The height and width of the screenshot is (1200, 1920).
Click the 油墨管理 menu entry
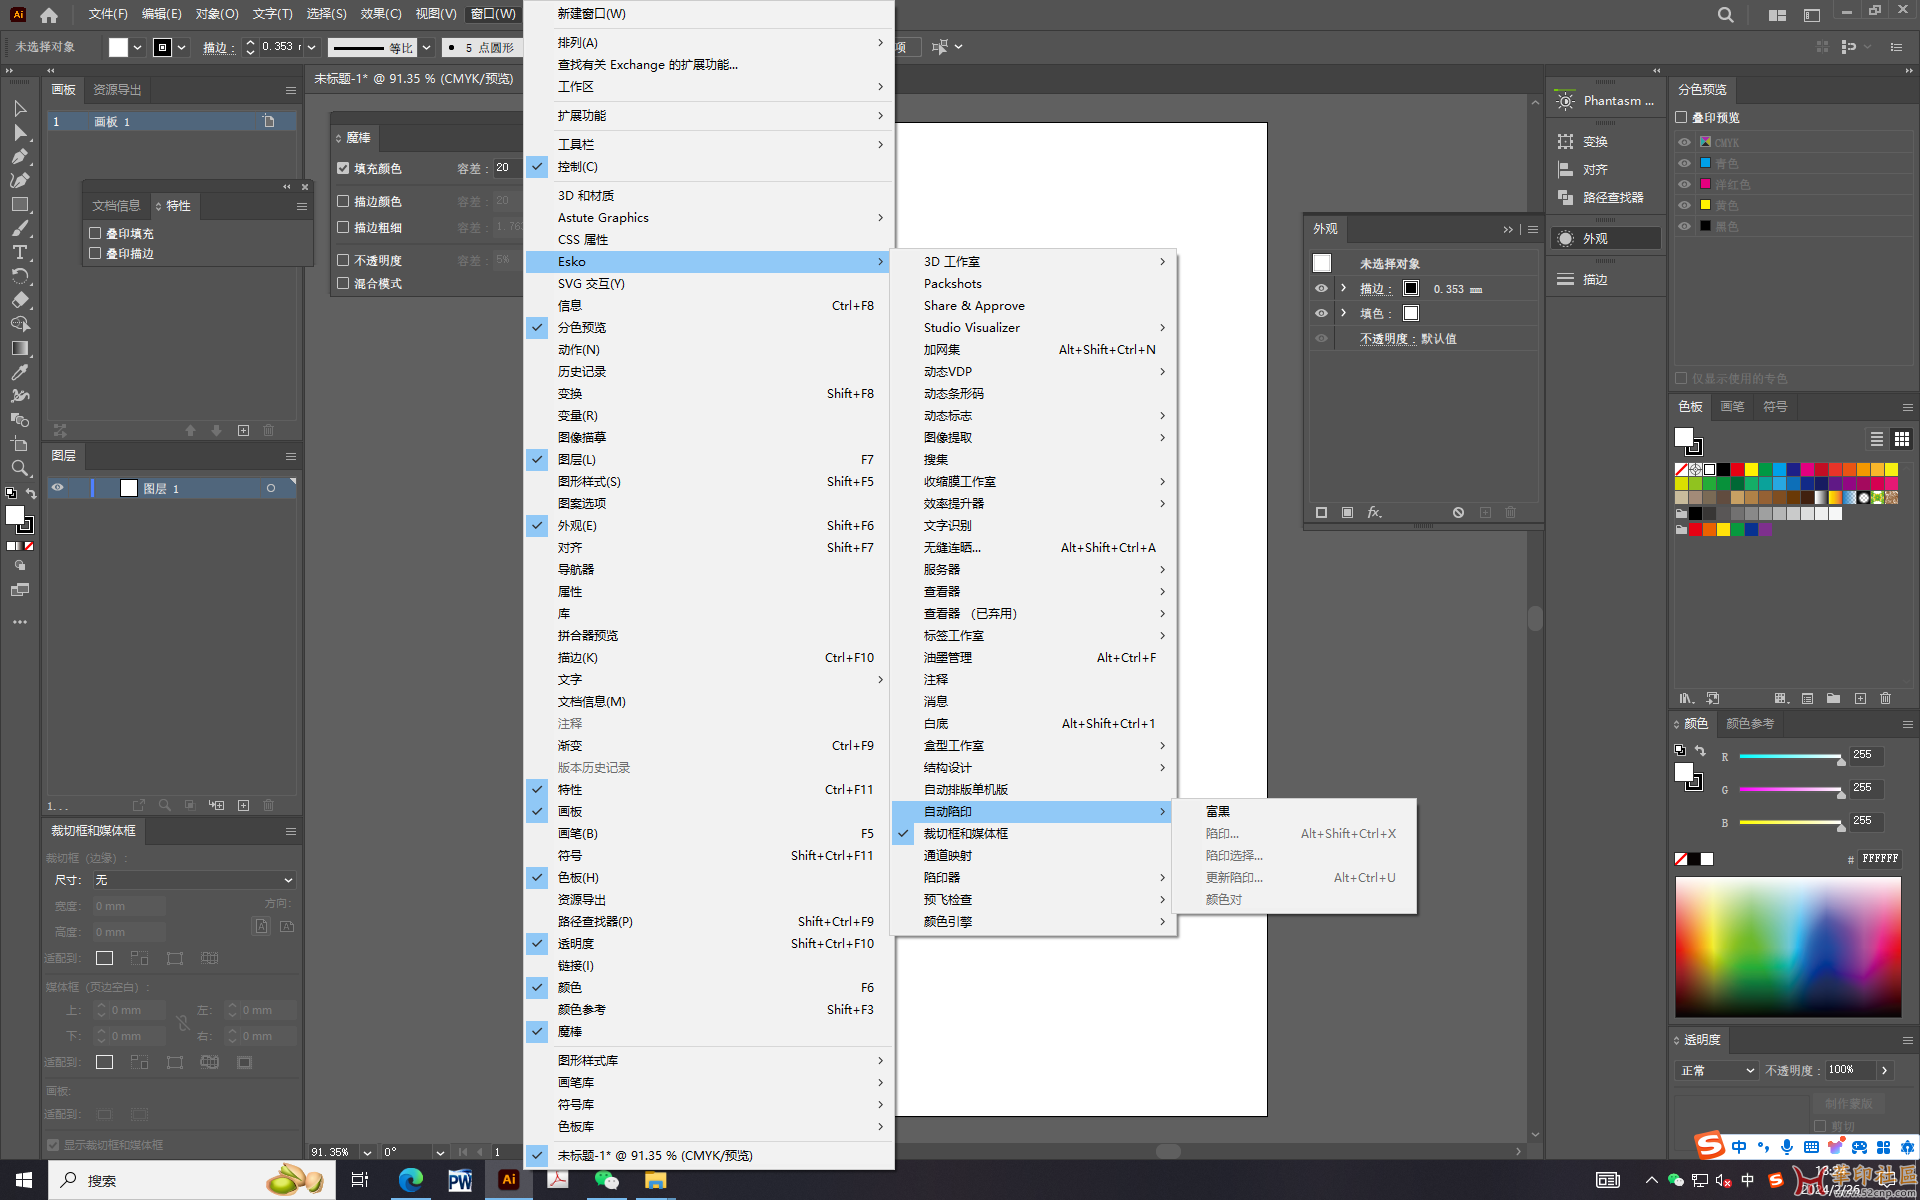[x=947, y=657]
